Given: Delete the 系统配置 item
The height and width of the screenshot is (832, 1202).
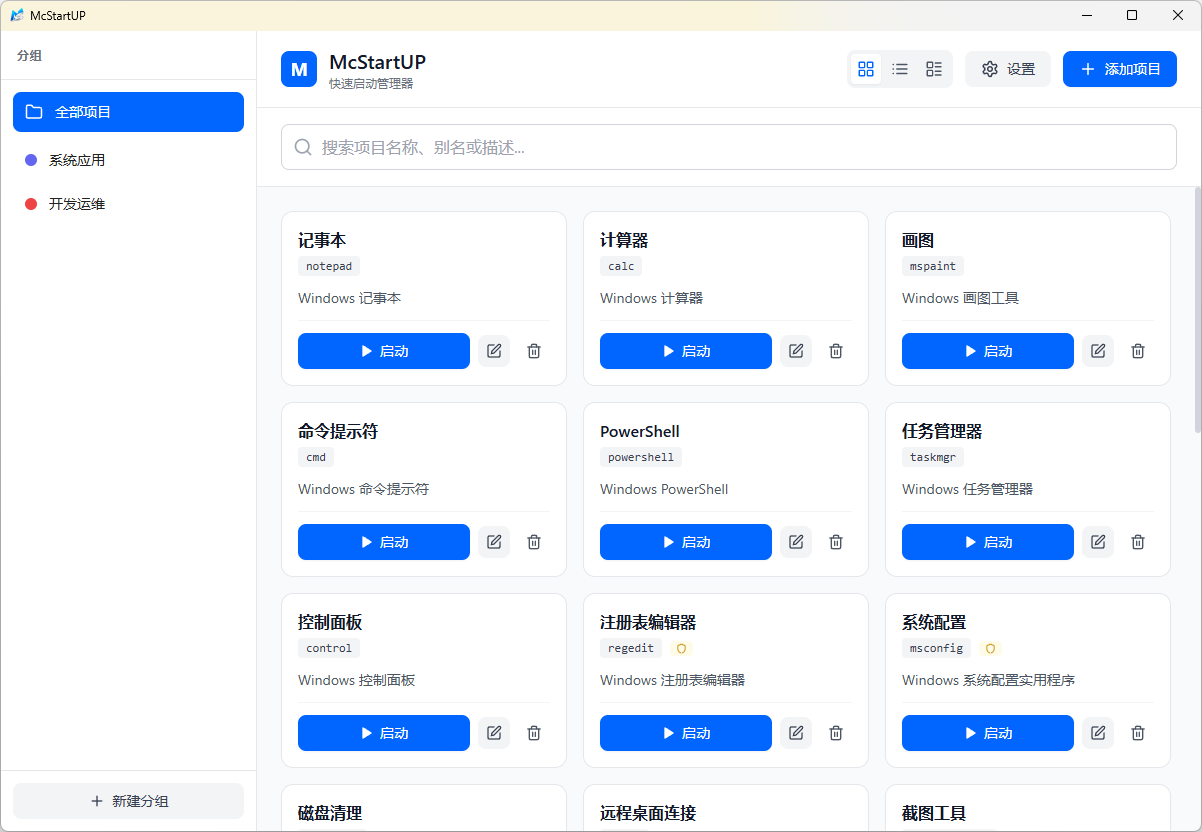Looking at the screenshot, I should pos(1138,733).
